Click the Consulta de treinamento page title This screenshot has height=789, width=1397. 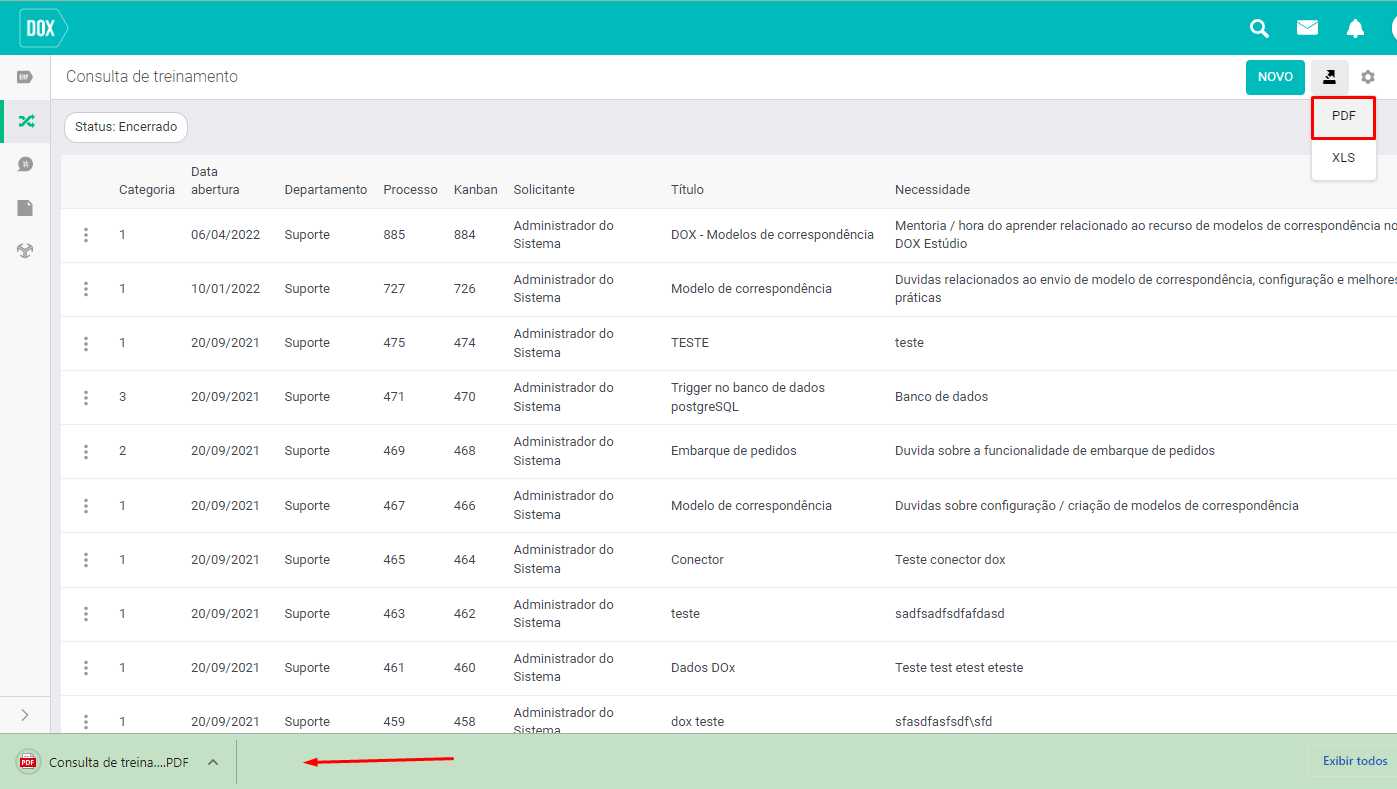(152, 77)
